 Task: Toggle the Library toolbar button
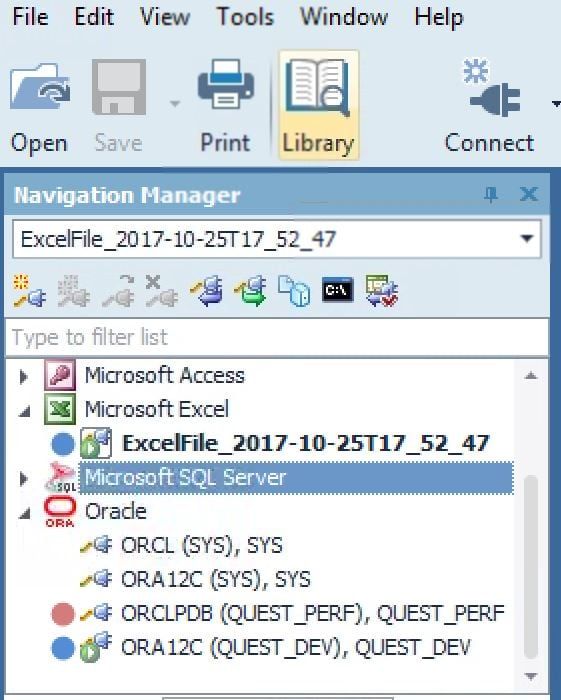coord(318,105)
